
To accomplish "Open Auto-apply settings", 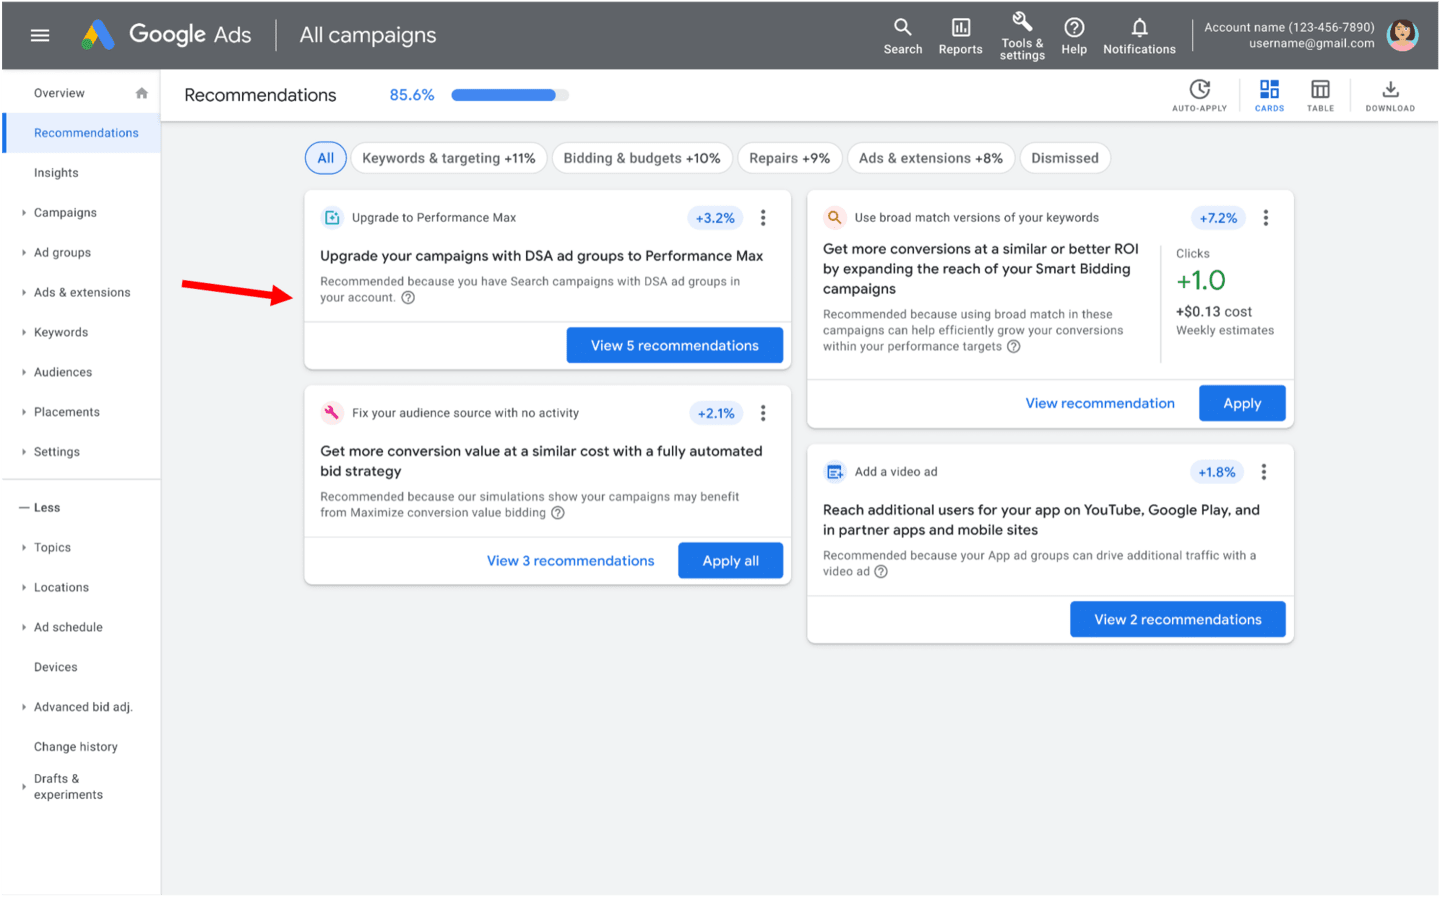I will point(1199,95).
